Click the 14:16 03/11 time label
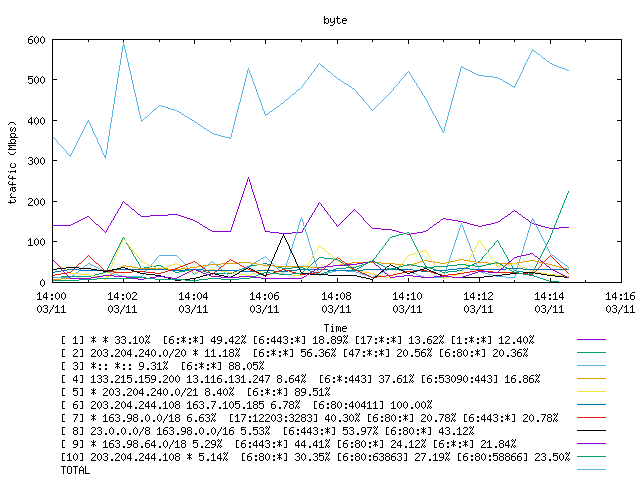This screenshot has width=640, height=480. pyautogui.click(x=620, y=302)
